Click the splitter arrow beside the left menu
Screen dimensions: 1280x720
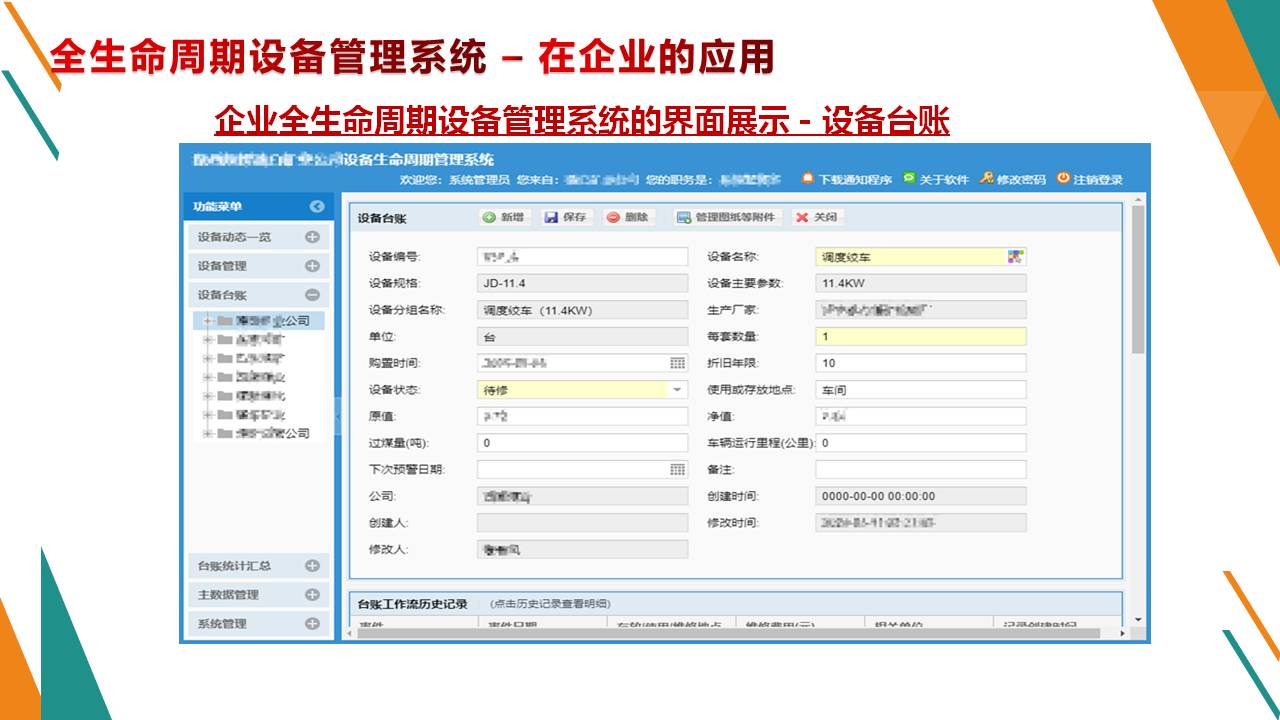point(339,416)
